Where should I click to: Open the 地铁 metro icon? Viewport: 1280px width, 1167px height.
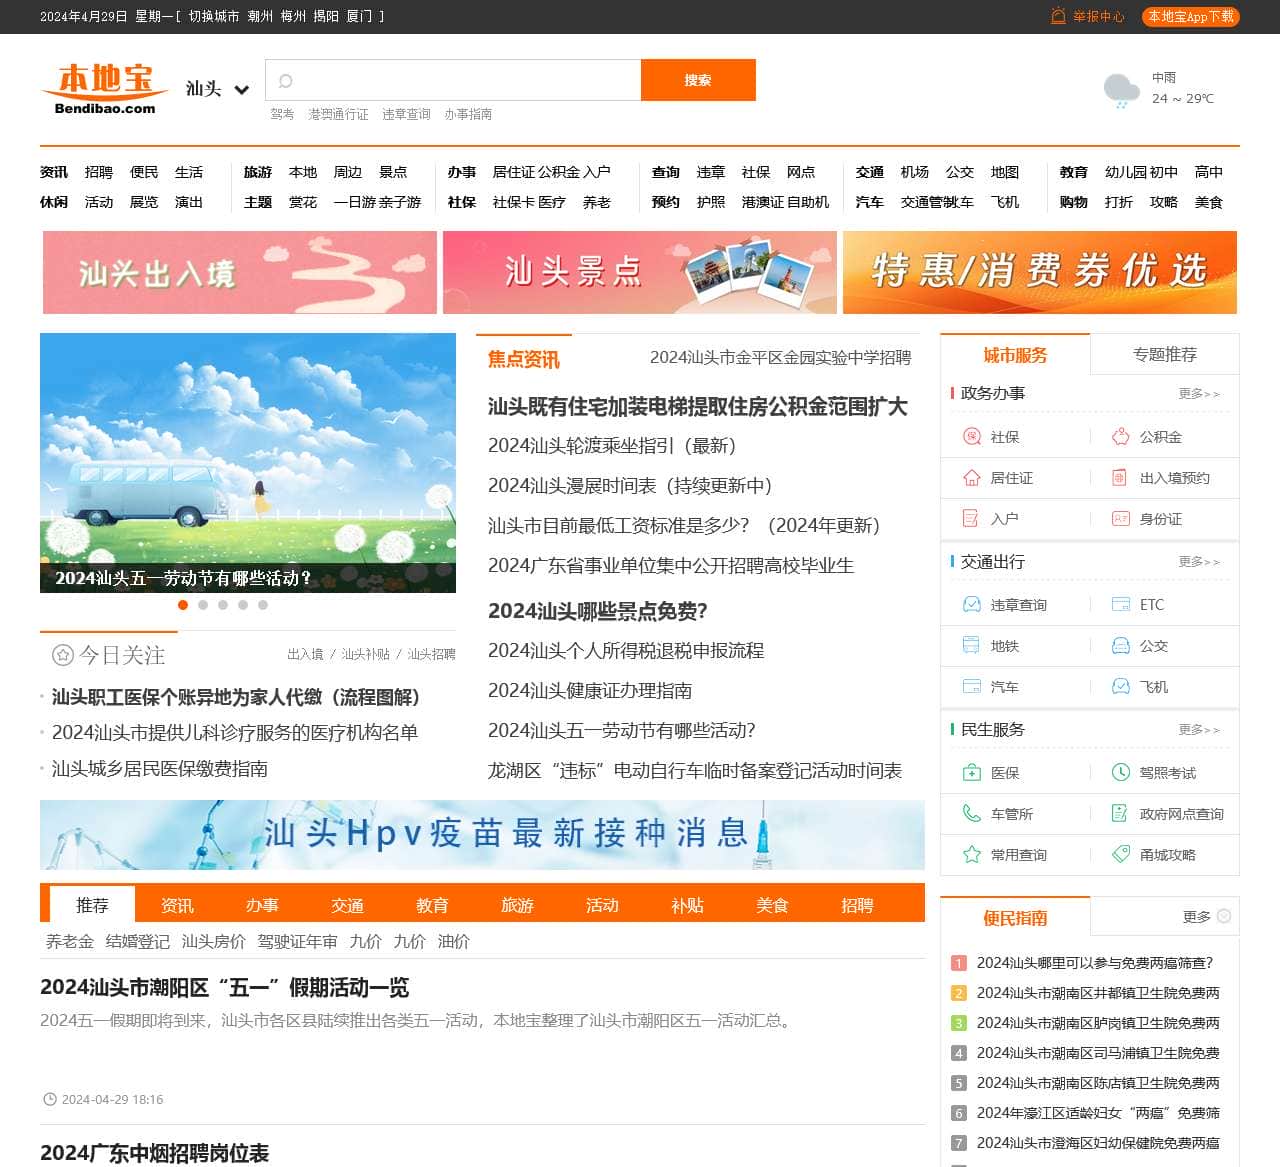click(971, 646)
